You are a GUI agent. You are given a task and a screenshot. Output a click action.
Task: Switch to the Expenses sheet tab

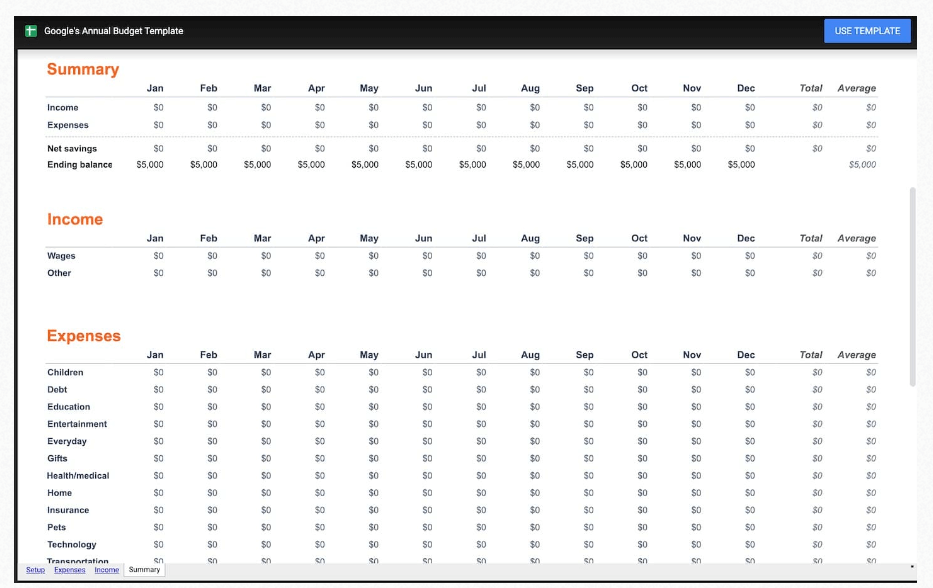click(70, 570)
